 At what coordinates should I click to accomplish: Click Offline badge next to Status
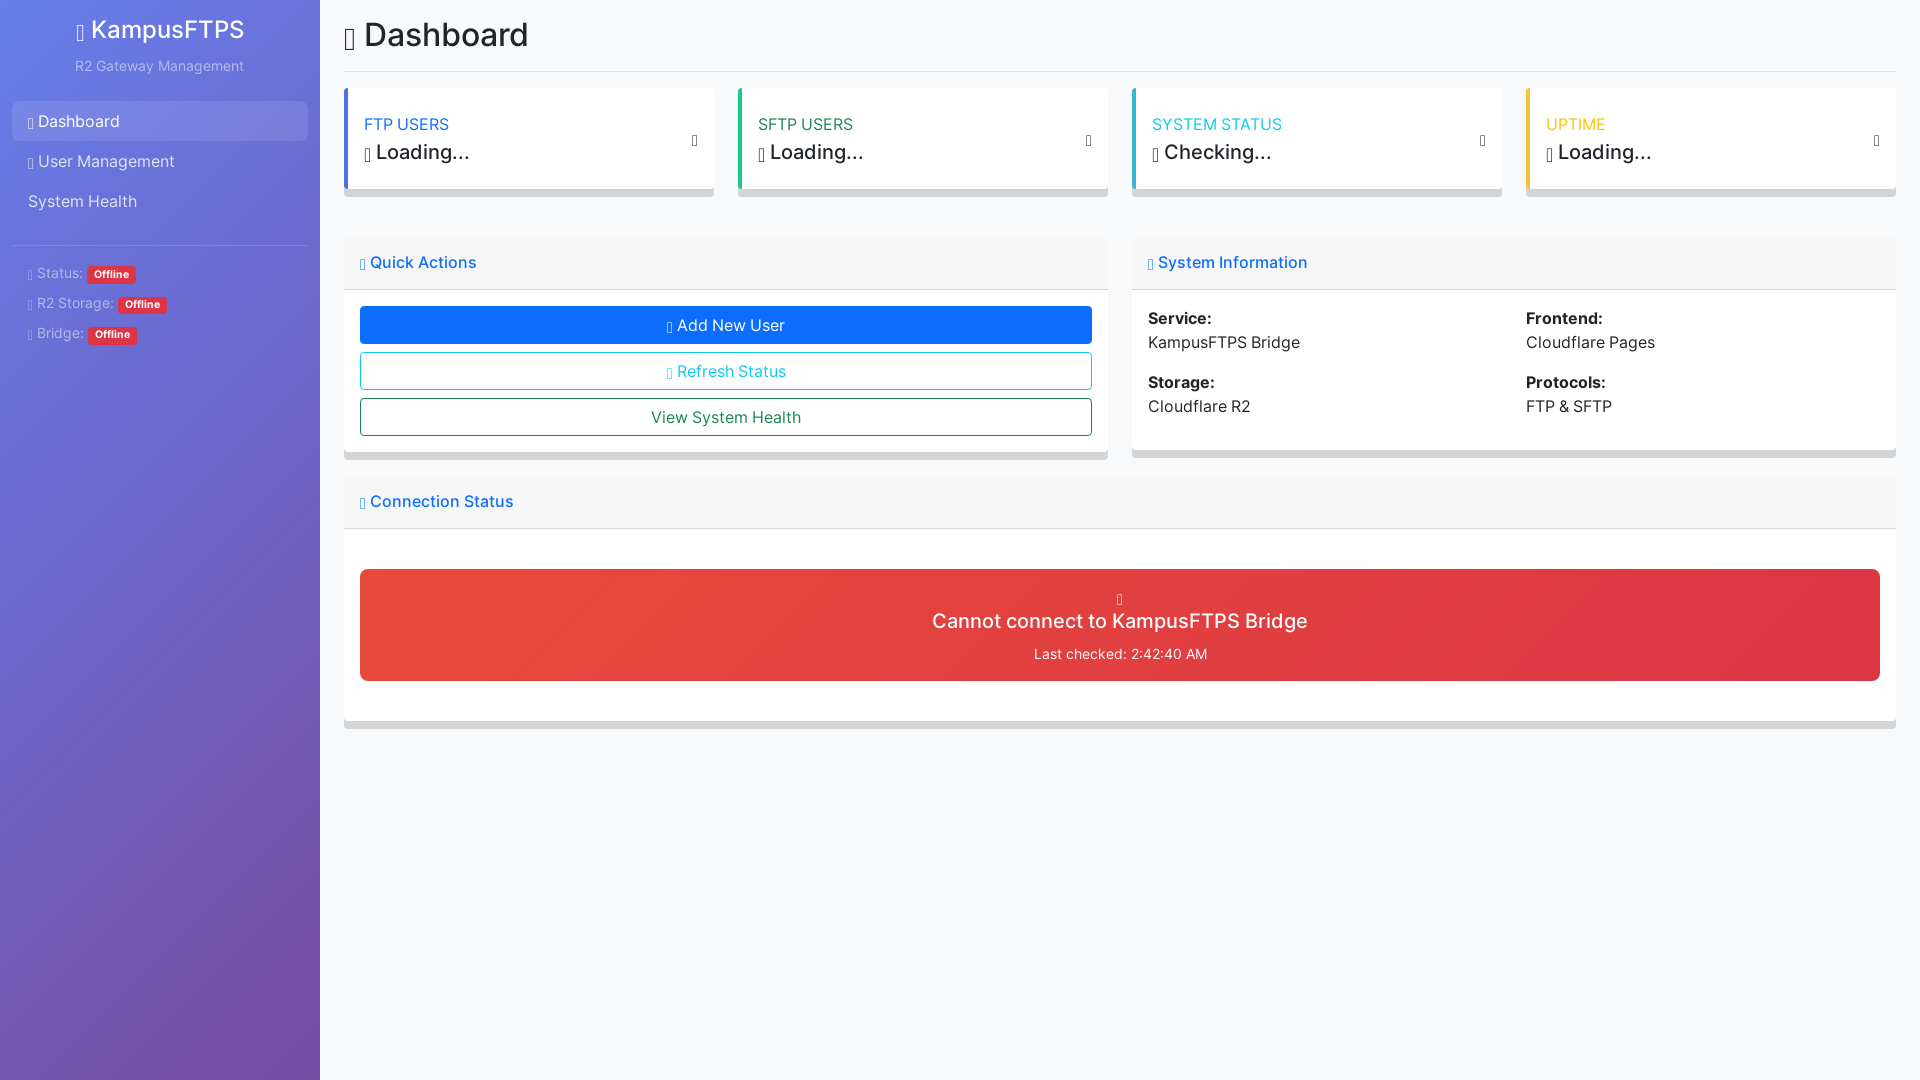(111, 274)
